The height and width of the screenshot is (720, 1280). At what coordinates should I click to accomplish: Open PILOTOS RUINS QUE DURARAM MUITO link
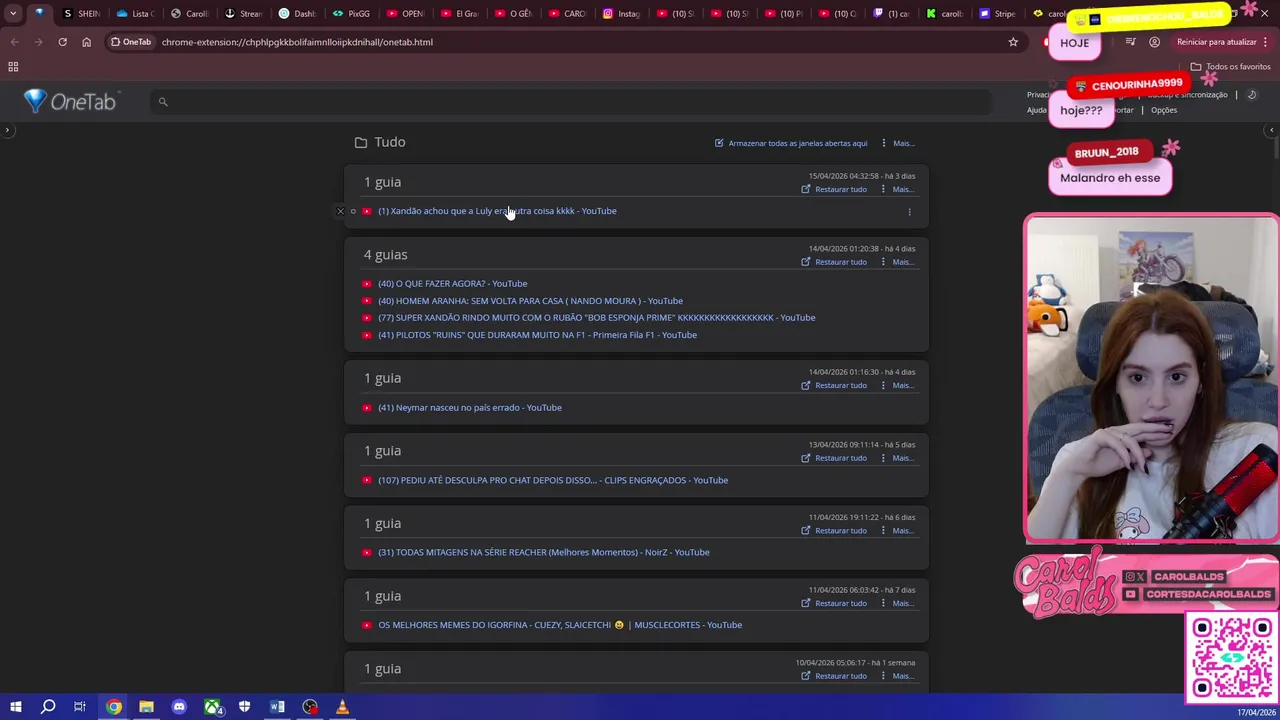tap(537, 335)
